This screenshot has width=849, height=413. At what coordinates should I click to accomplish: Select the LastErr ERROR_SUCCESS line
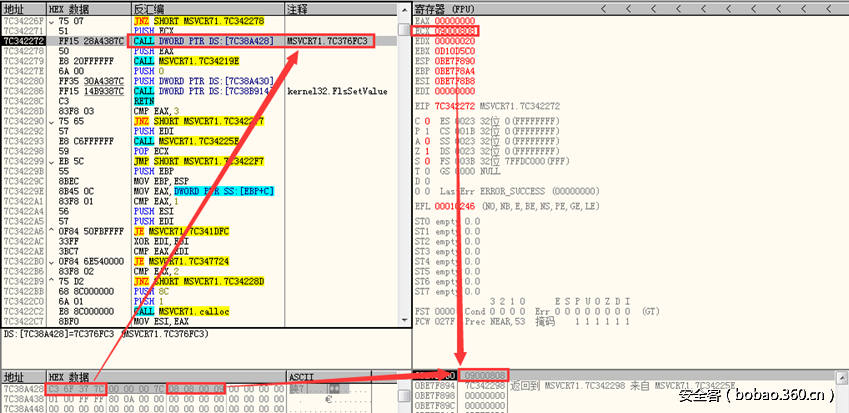519,191
